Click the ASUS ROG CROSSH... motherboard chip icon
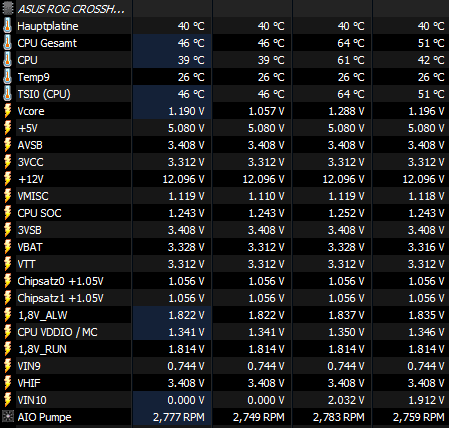This screenshot has height=428, width=449. pos(7,8)
